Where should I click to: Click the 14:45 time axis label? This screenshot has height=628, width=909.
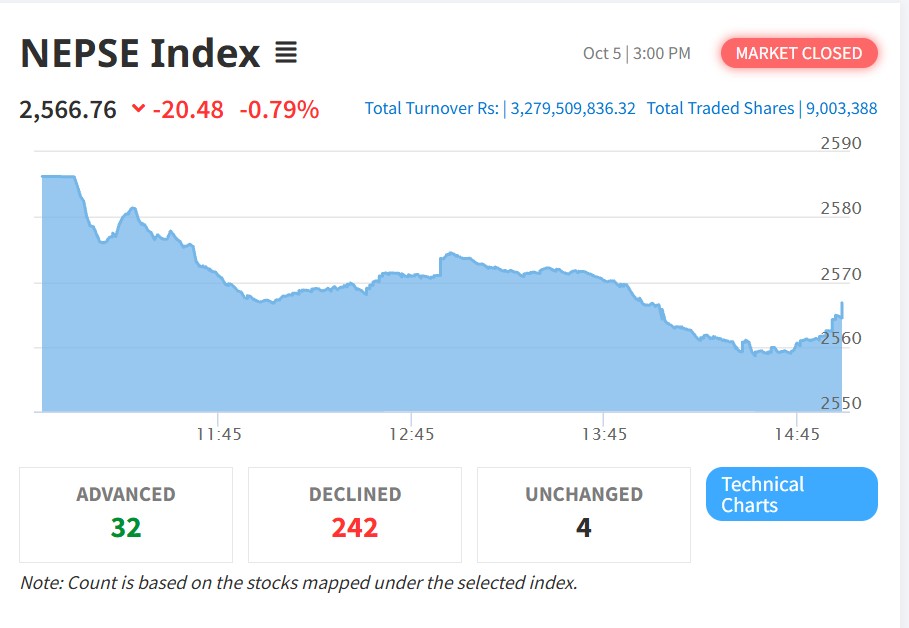797,434
